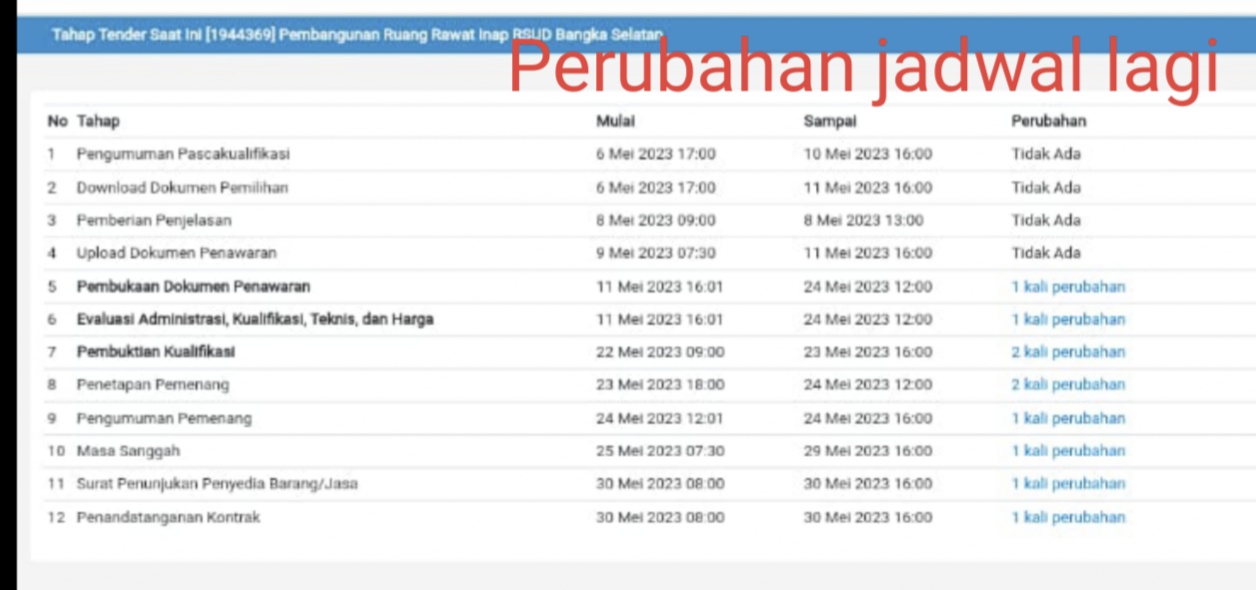Click start date in Penandatanganan Kontrak row
Viewport: 1256px width, 590px height.
point(661,518)
